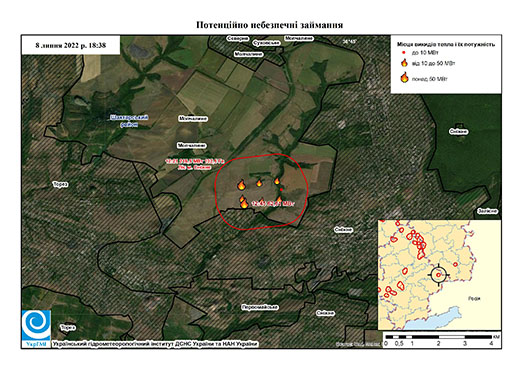The height and width of the screenshot is (368, 520).
Task: Click the date box '8 липня 2022 р. 18:38'
Action: point(71,45)
